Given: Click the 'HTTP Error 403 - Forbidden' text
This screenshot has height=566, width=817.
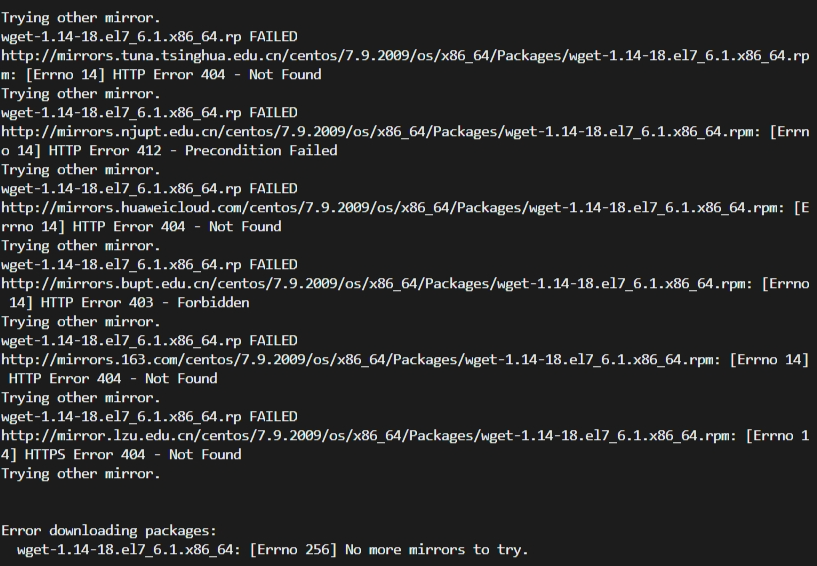Looking at the screenshot, I should pos(145,303).
